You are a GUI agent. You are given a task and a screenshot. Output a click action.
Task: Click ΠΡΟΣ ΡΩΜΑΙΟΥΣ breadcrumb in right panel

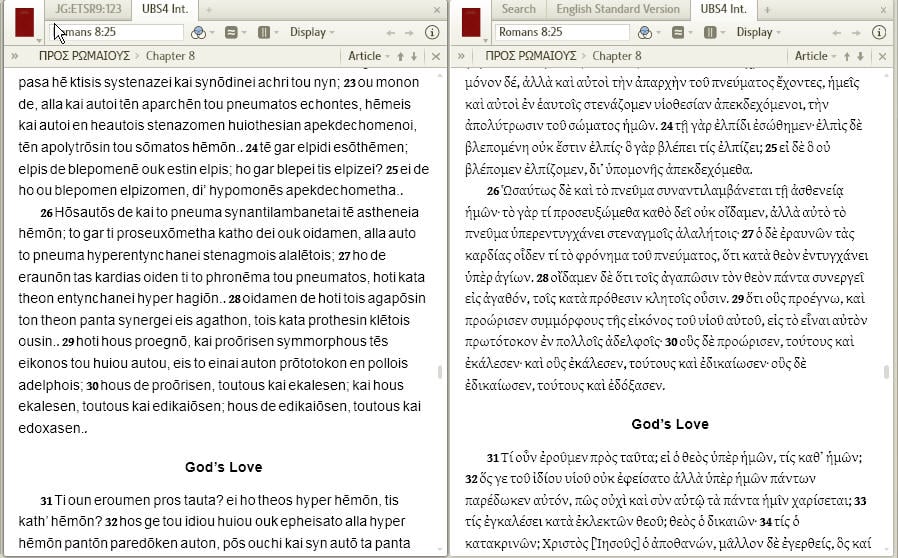pyautogui.click(x=531, y=56)
